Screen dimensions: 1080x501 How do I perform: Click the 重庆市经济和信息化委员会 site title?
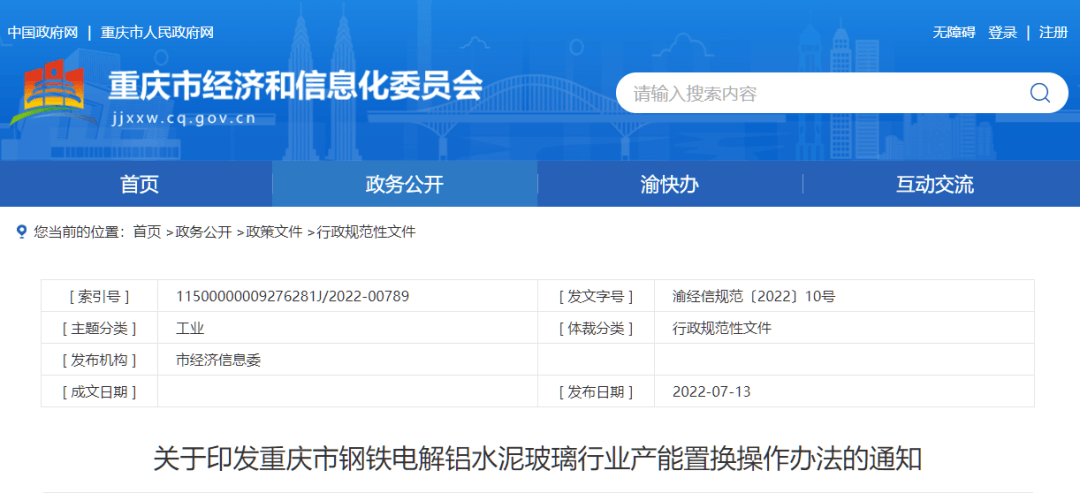pyautogui.click(x=295, y=87)
